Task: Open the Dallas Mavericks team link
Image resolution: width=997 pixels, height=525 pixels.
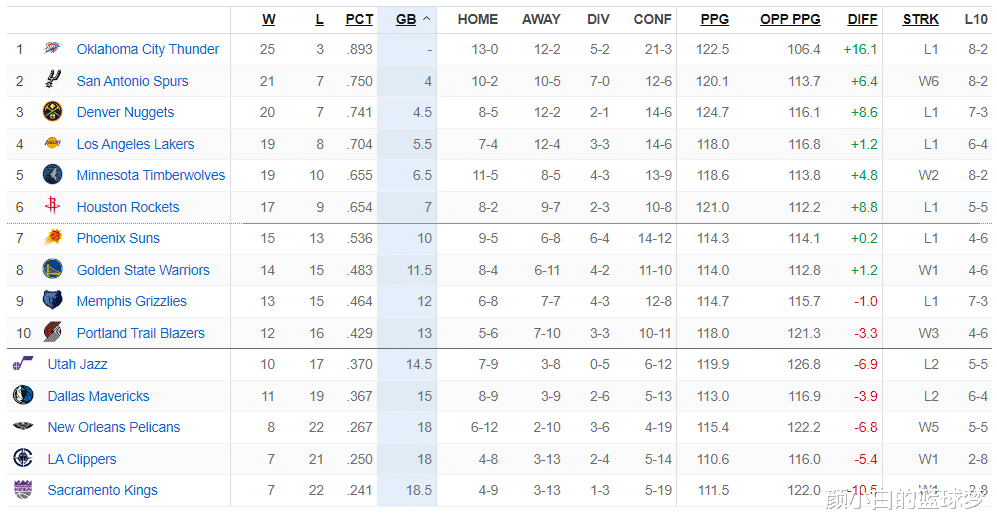Action: (x=98, y=396)
